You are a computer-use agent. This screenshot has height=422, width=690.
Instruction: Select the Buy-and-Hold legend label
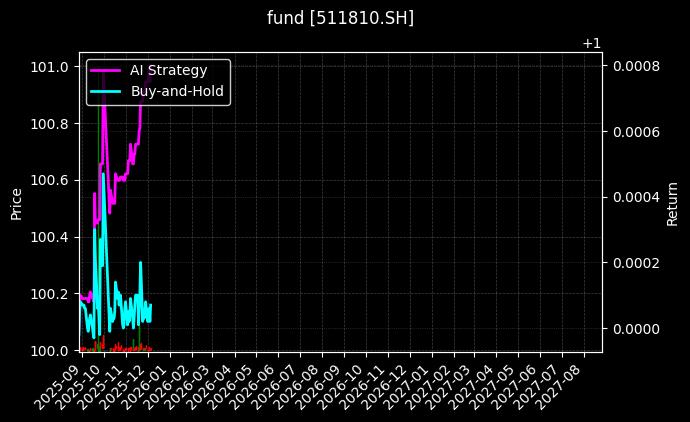(177, 91)
